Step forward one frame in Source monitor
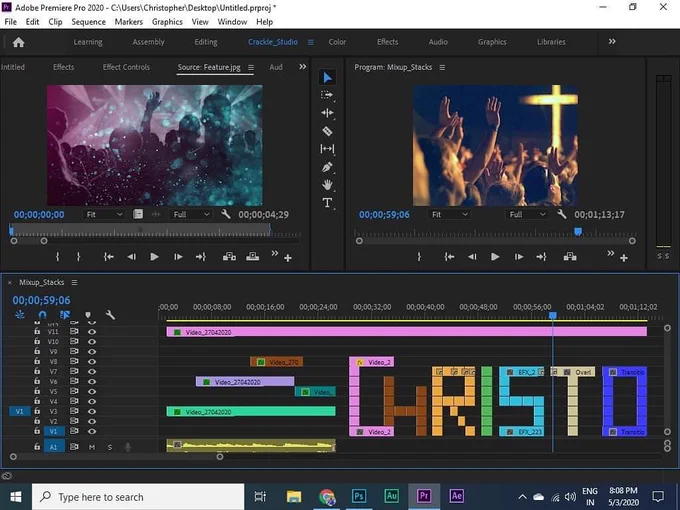 coord(178,257)
